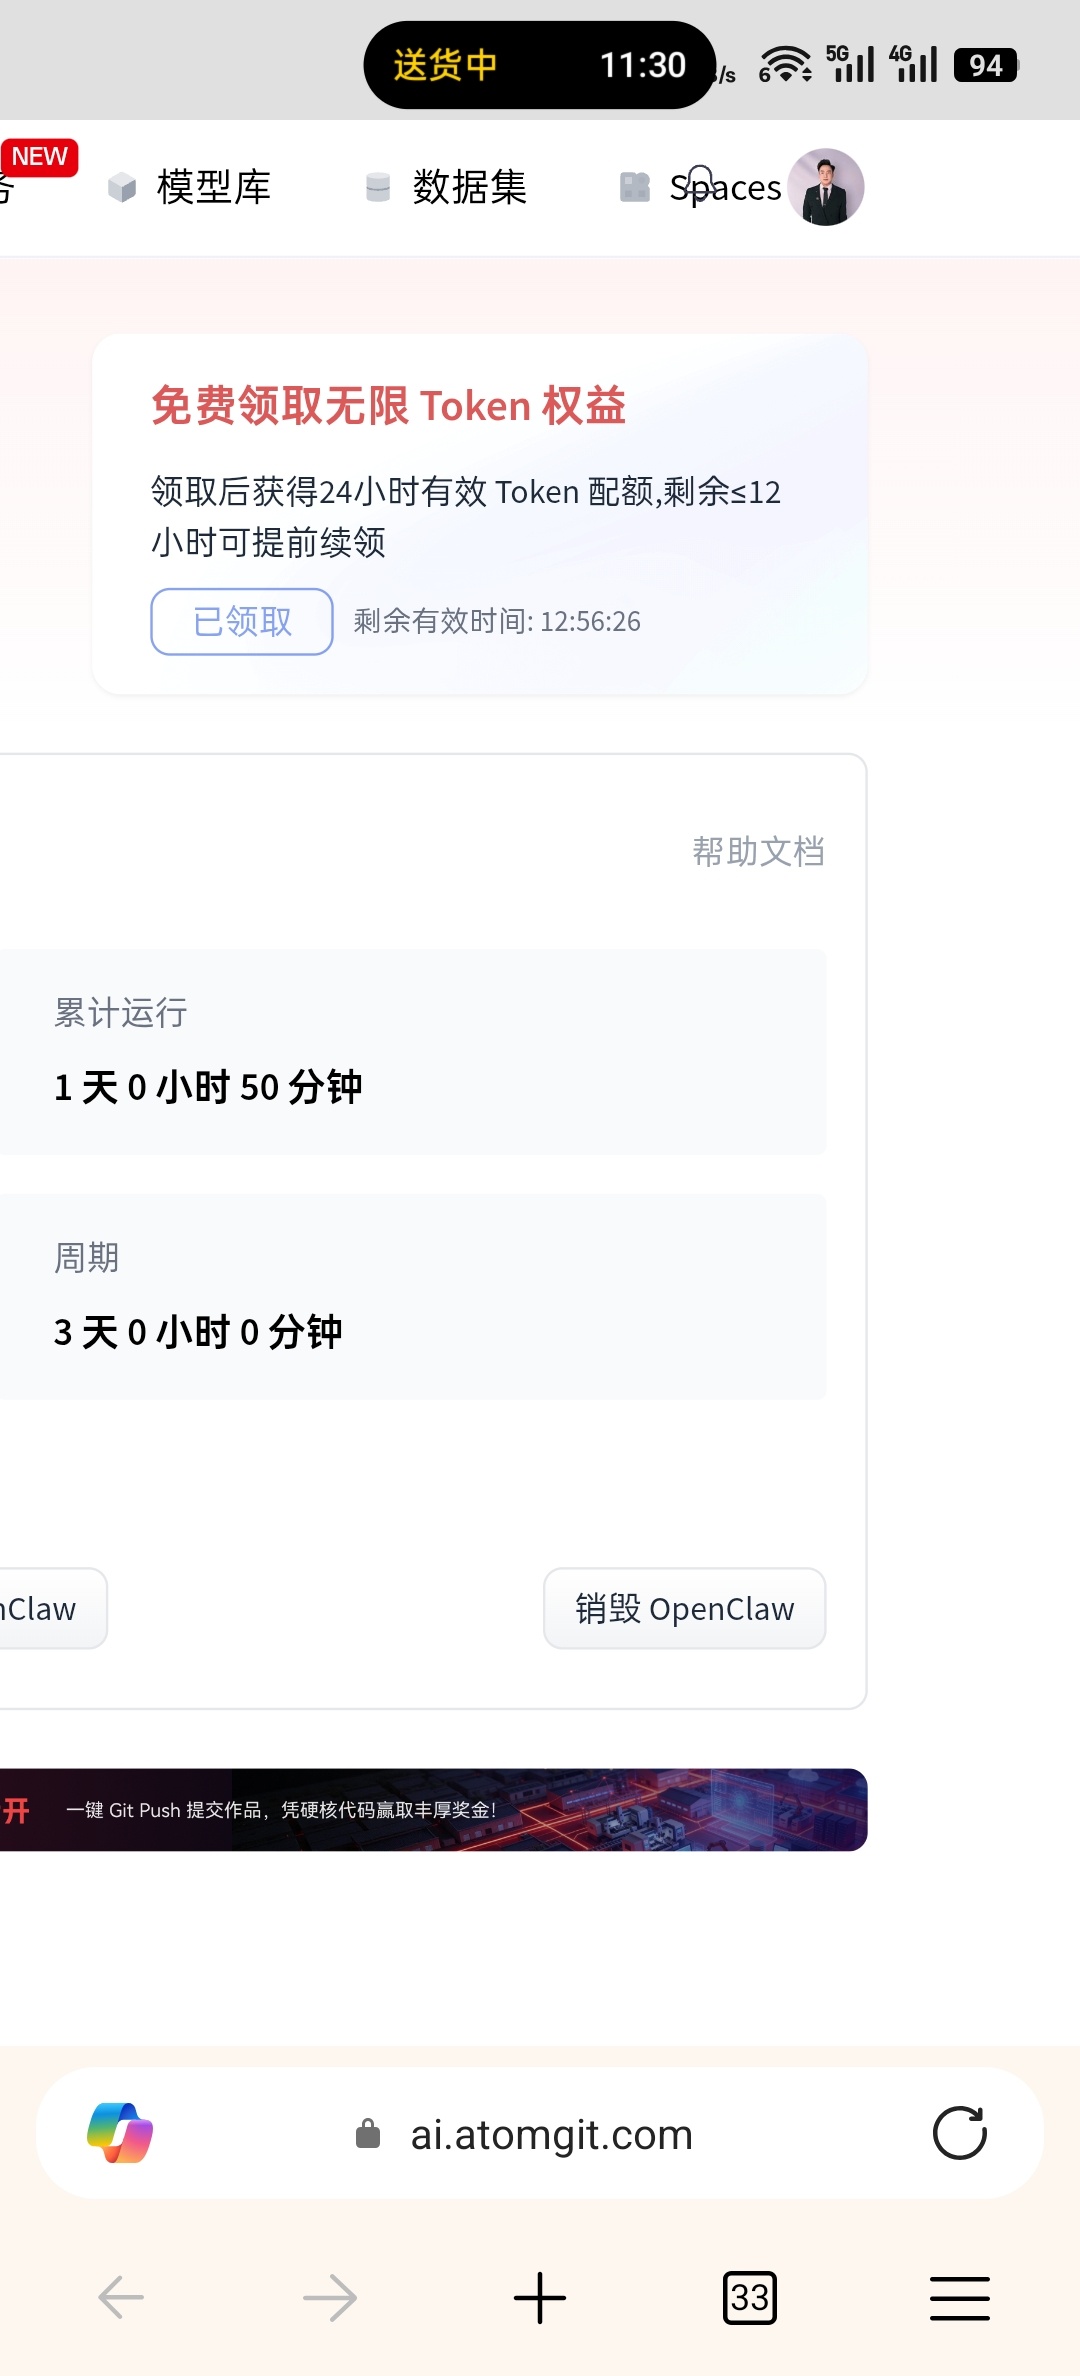The image size is (1080, 2376).
Task: Click the partially visible OpenClaw button
Action: pos(40,1608)
